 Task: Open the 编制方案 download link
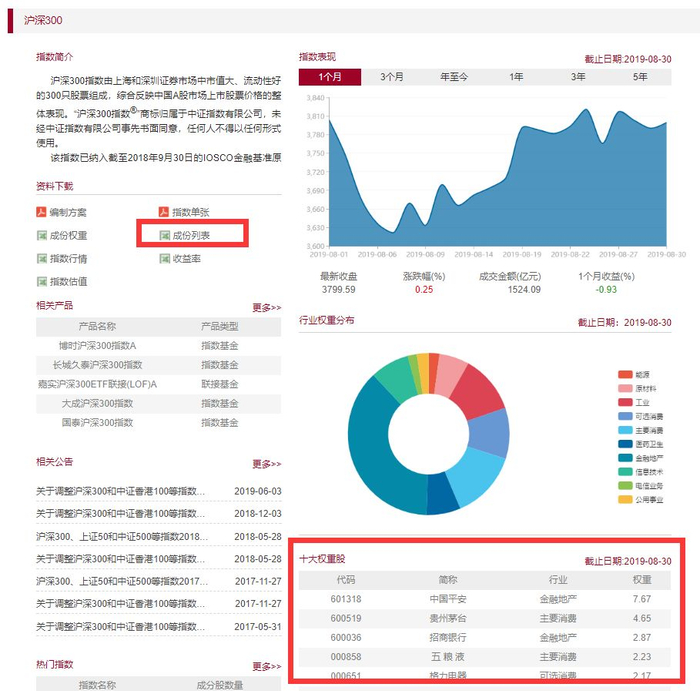pyautogui.click(x=68, y=212)
